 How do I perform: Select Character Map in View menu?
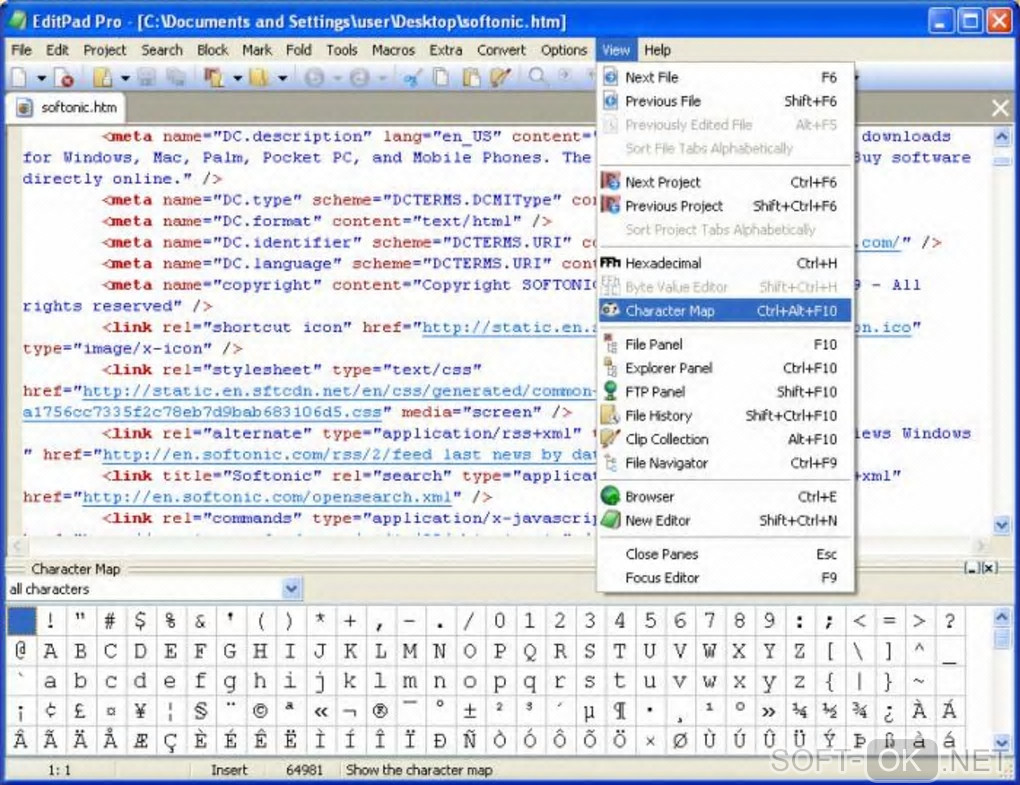pyautogui.click(x=725, y=310)
